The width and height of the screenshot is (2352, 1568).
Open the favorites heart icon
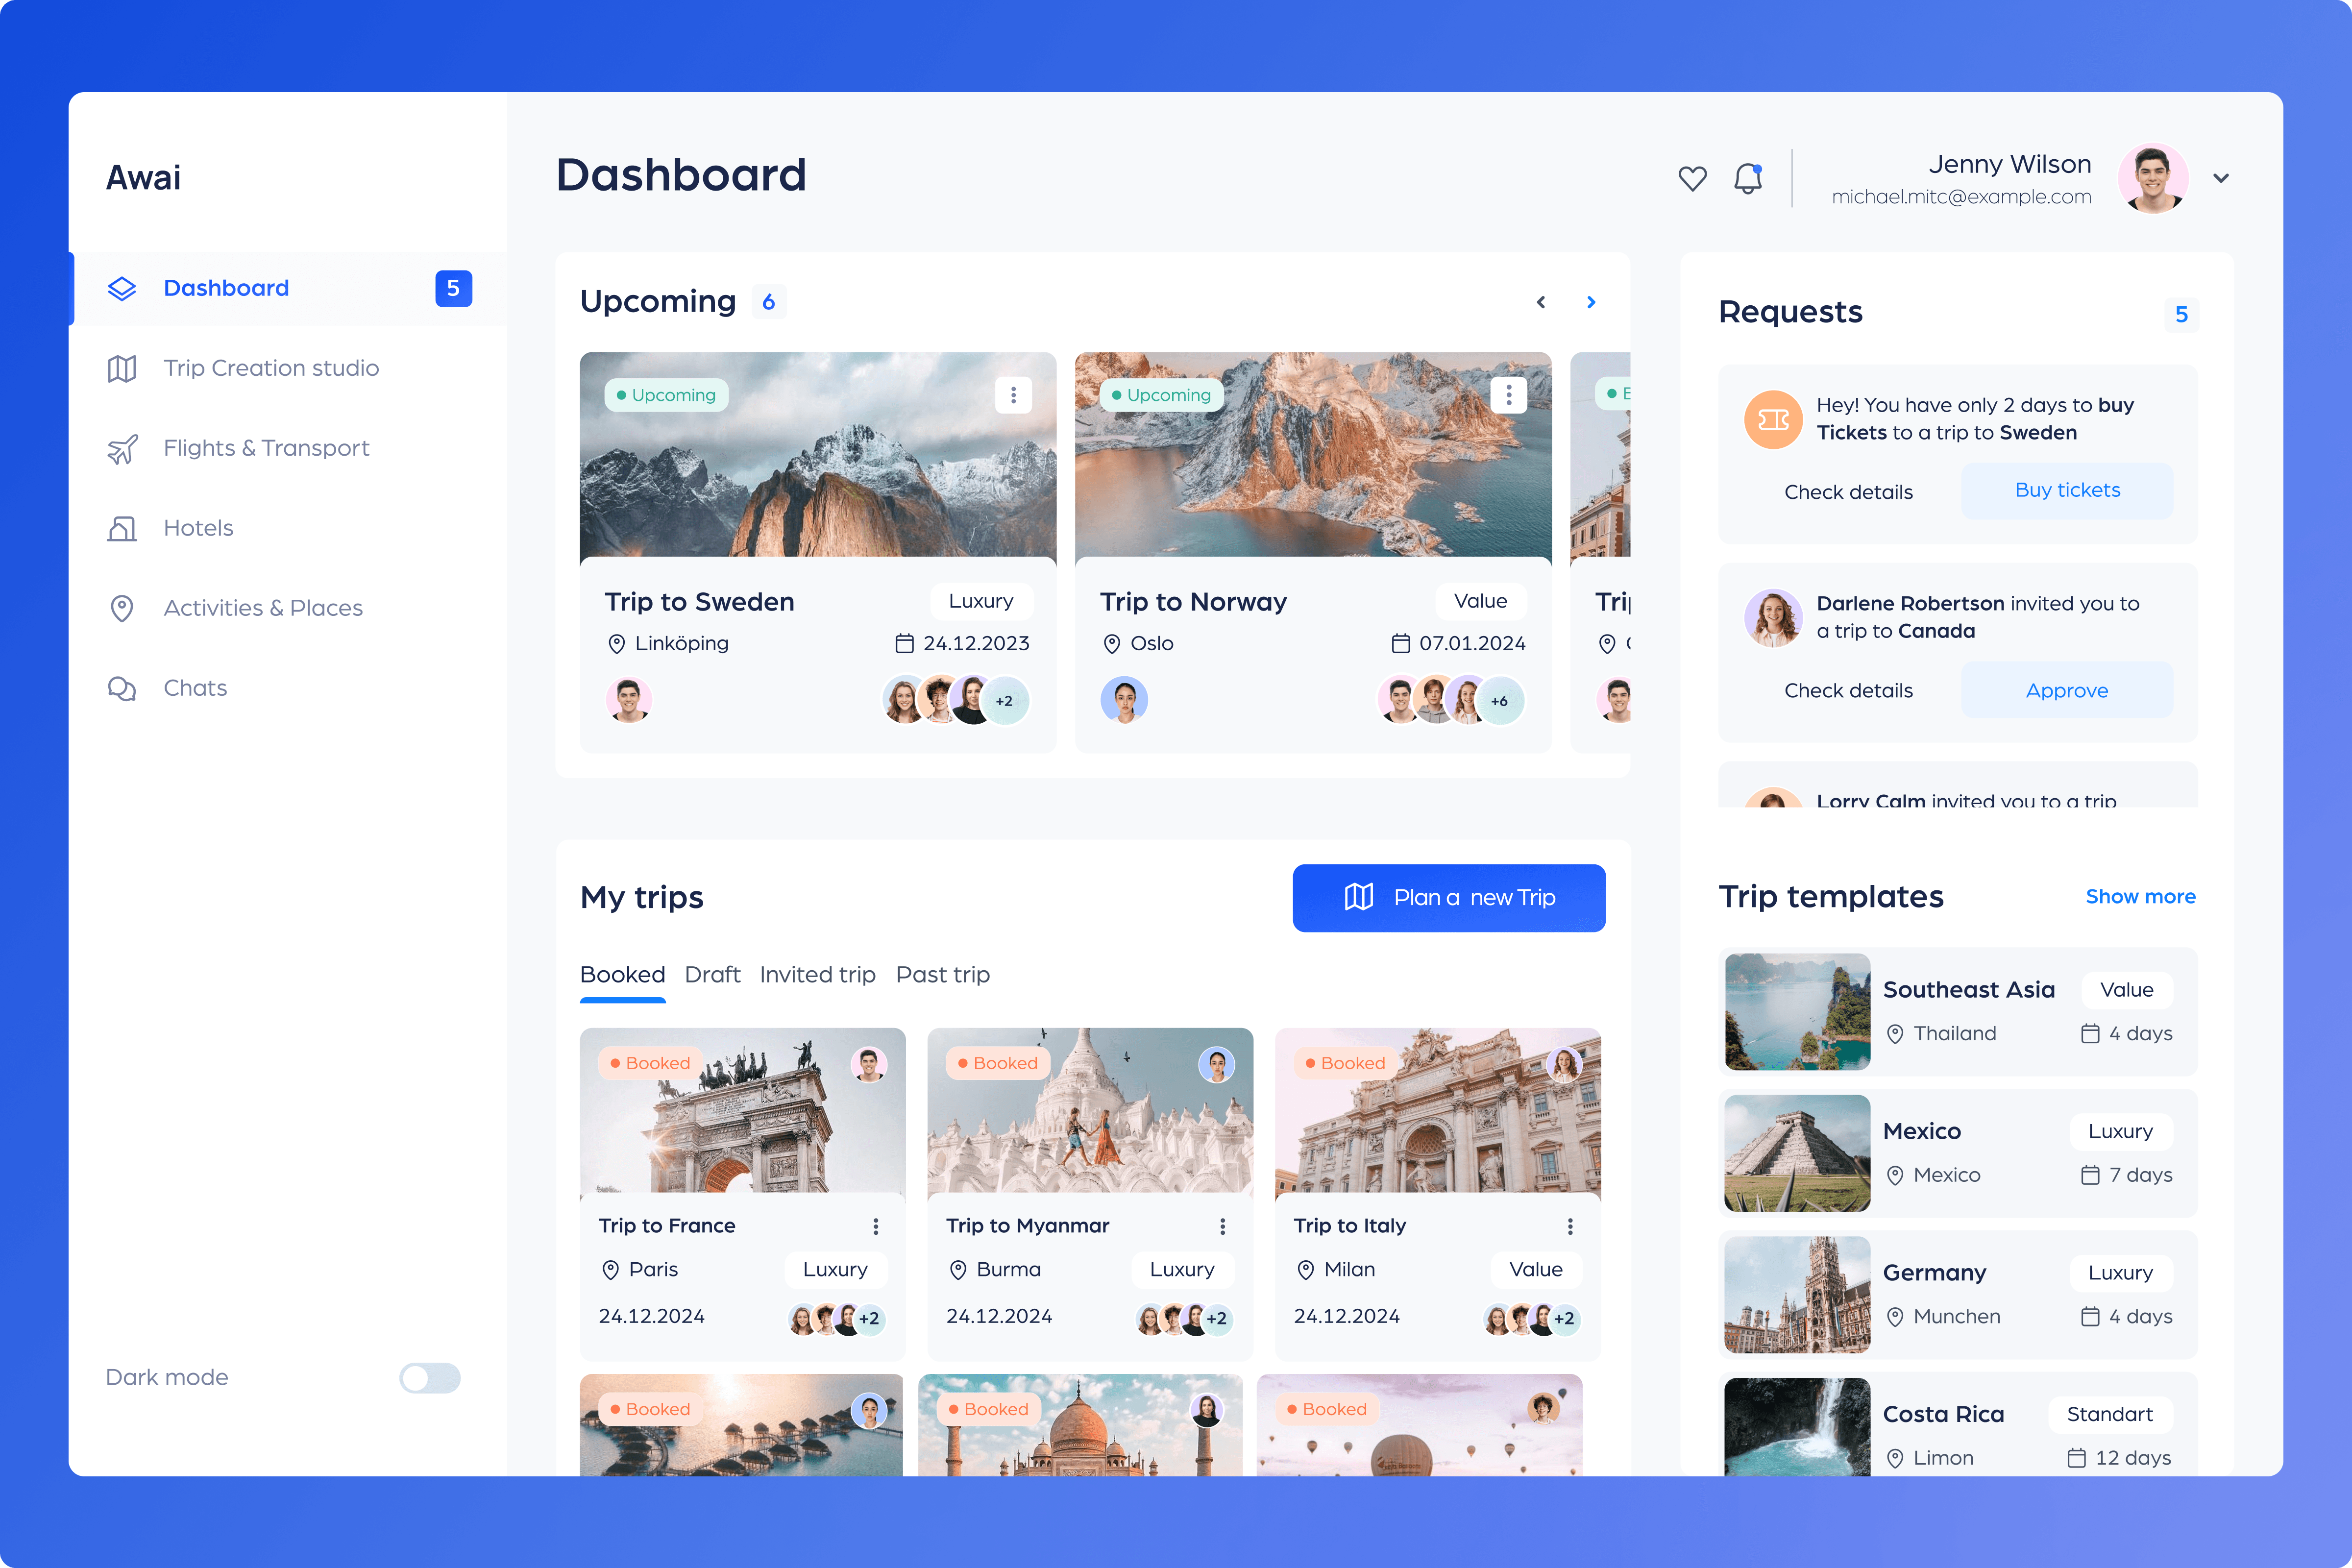pyautogui.click(x=1692, y=178)
